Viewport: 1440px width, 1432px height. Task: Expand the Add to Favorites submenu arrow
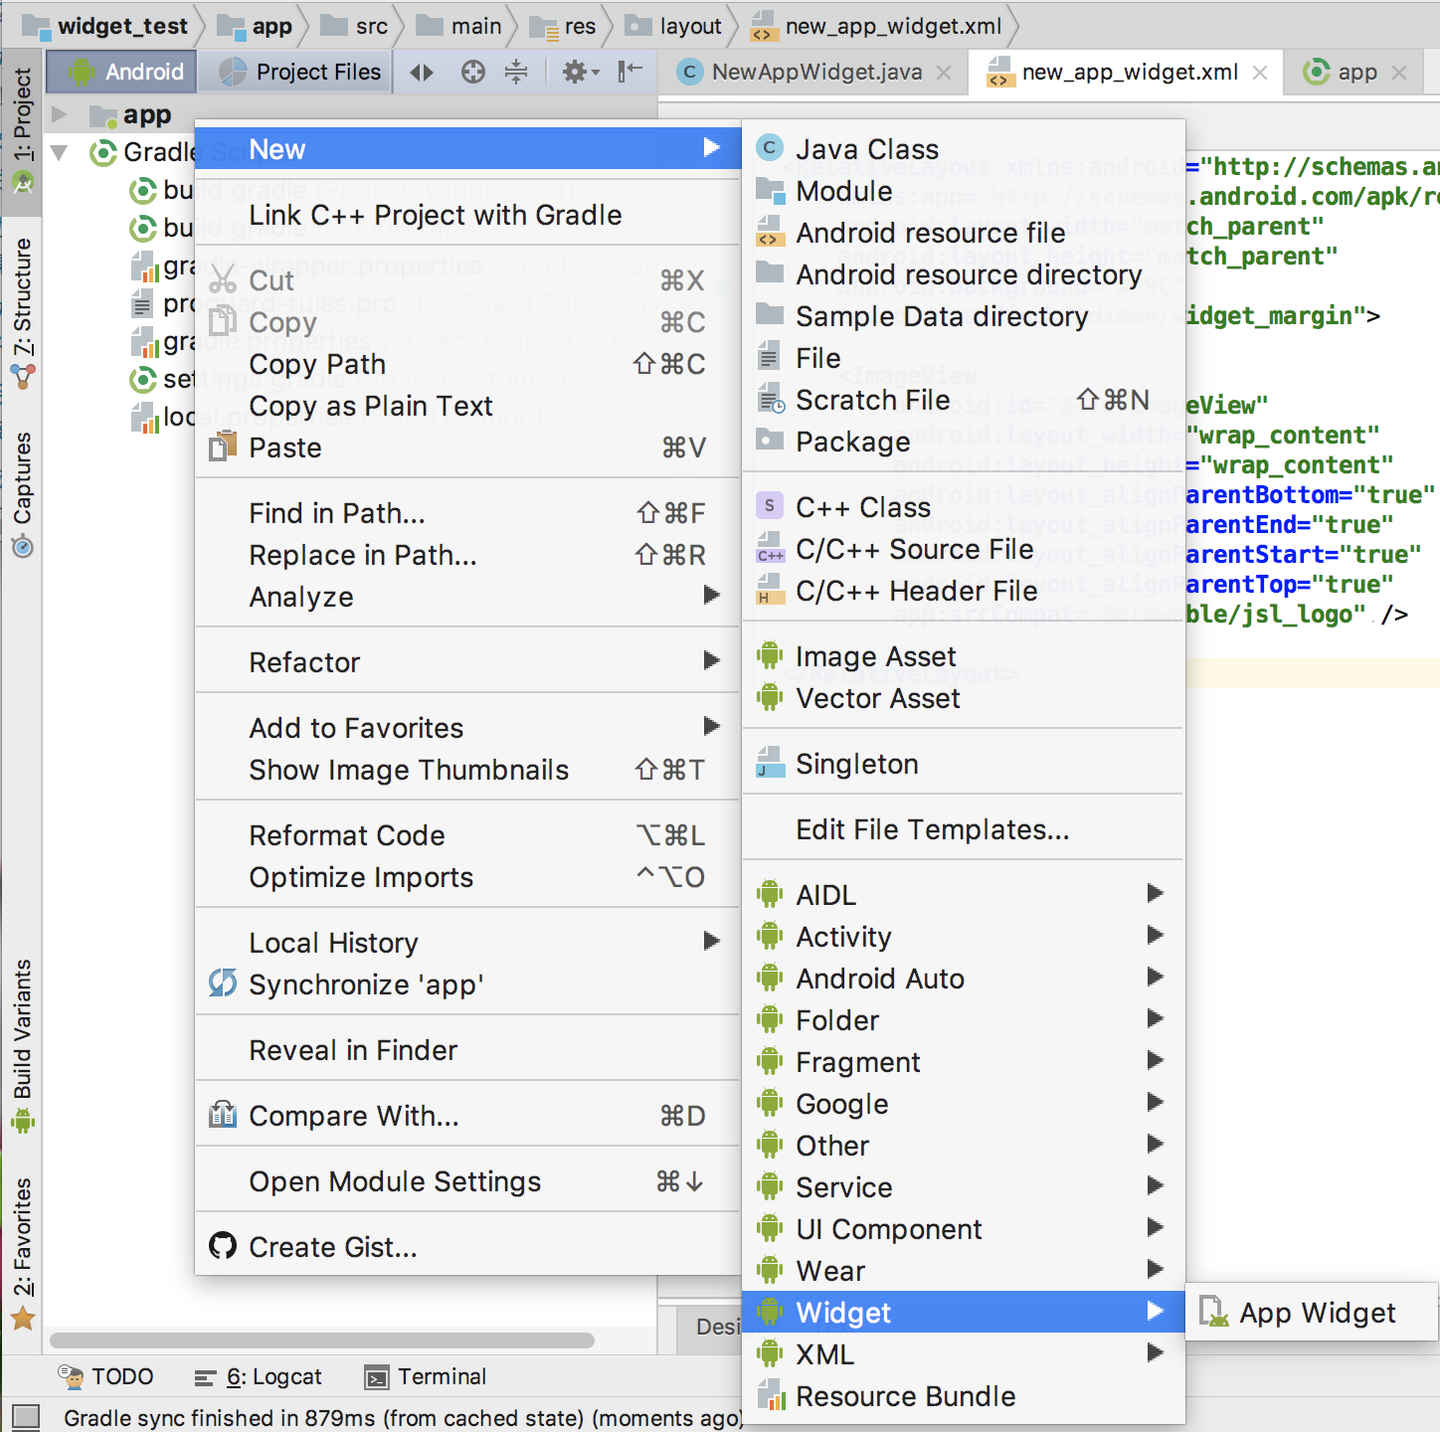[711, 727]
